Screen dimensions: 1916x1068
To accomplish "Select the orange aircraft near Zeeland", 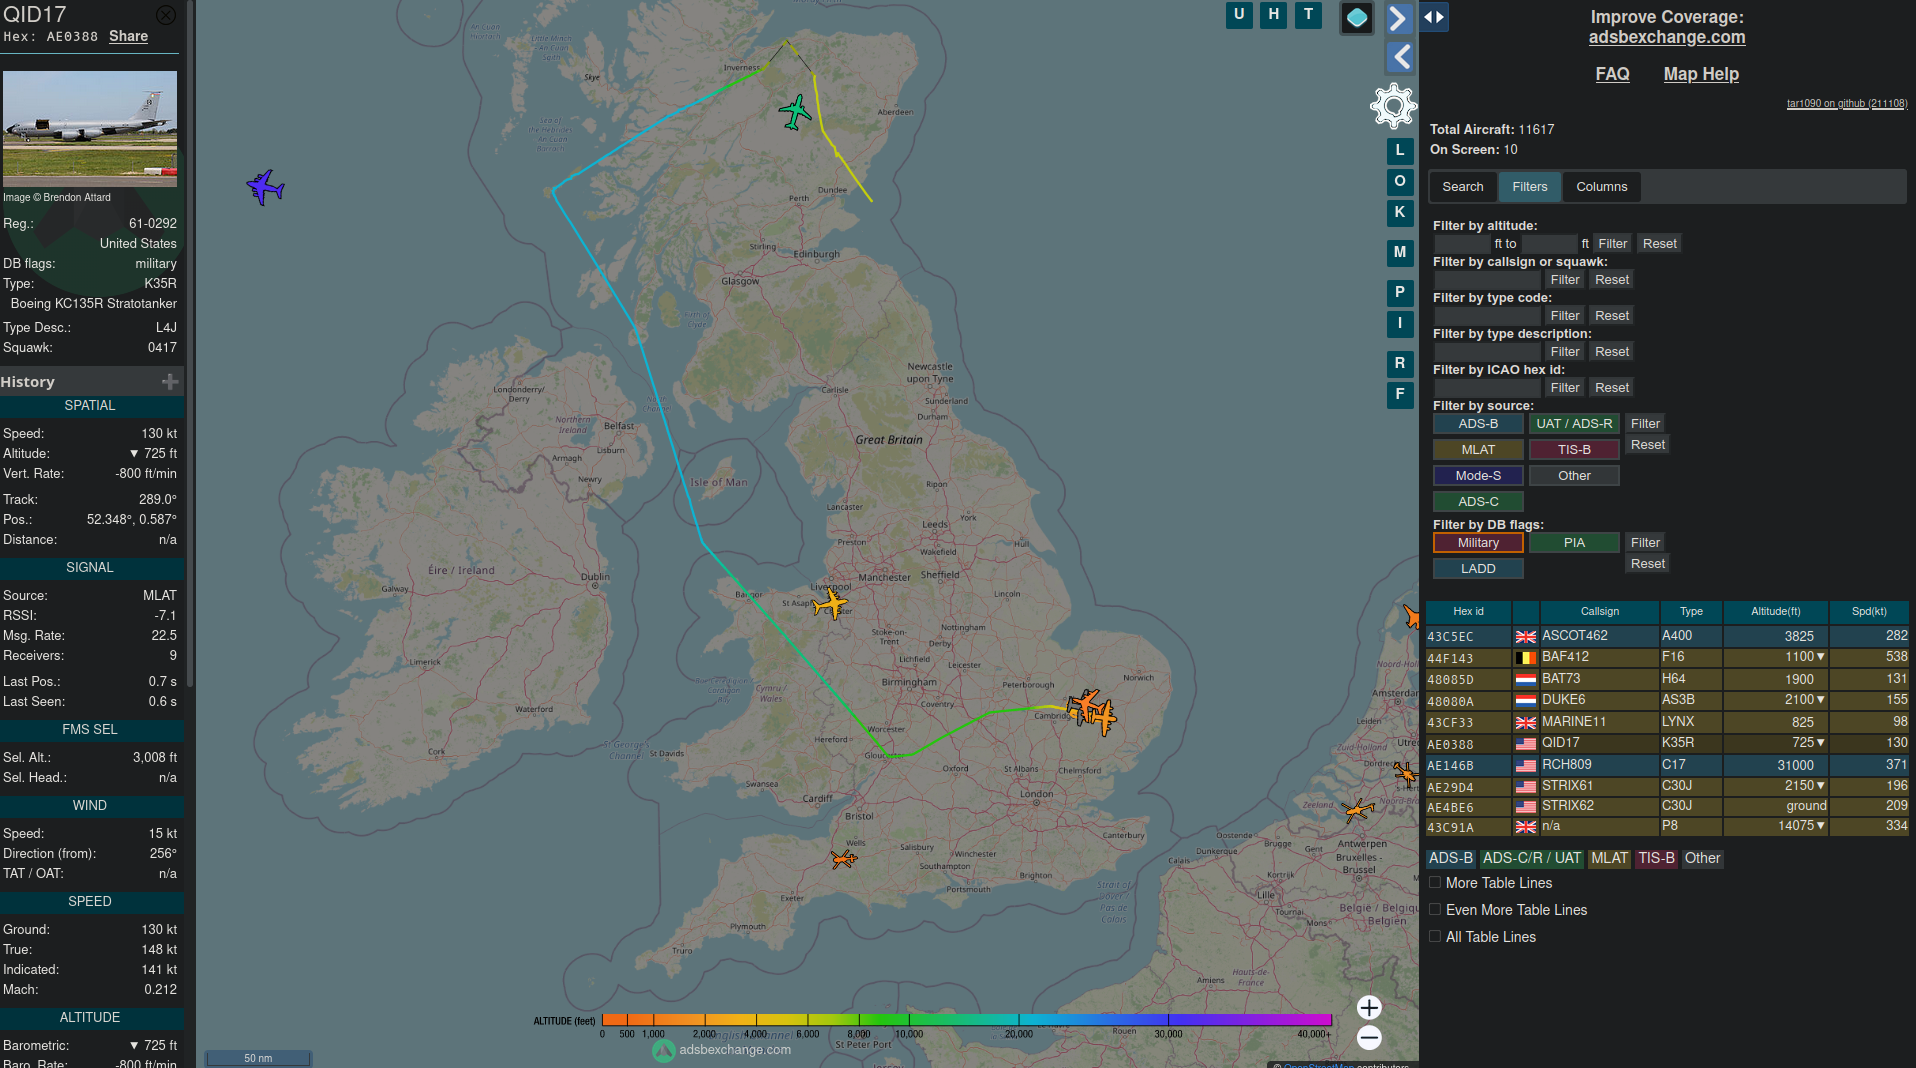I will [1359, 809].
